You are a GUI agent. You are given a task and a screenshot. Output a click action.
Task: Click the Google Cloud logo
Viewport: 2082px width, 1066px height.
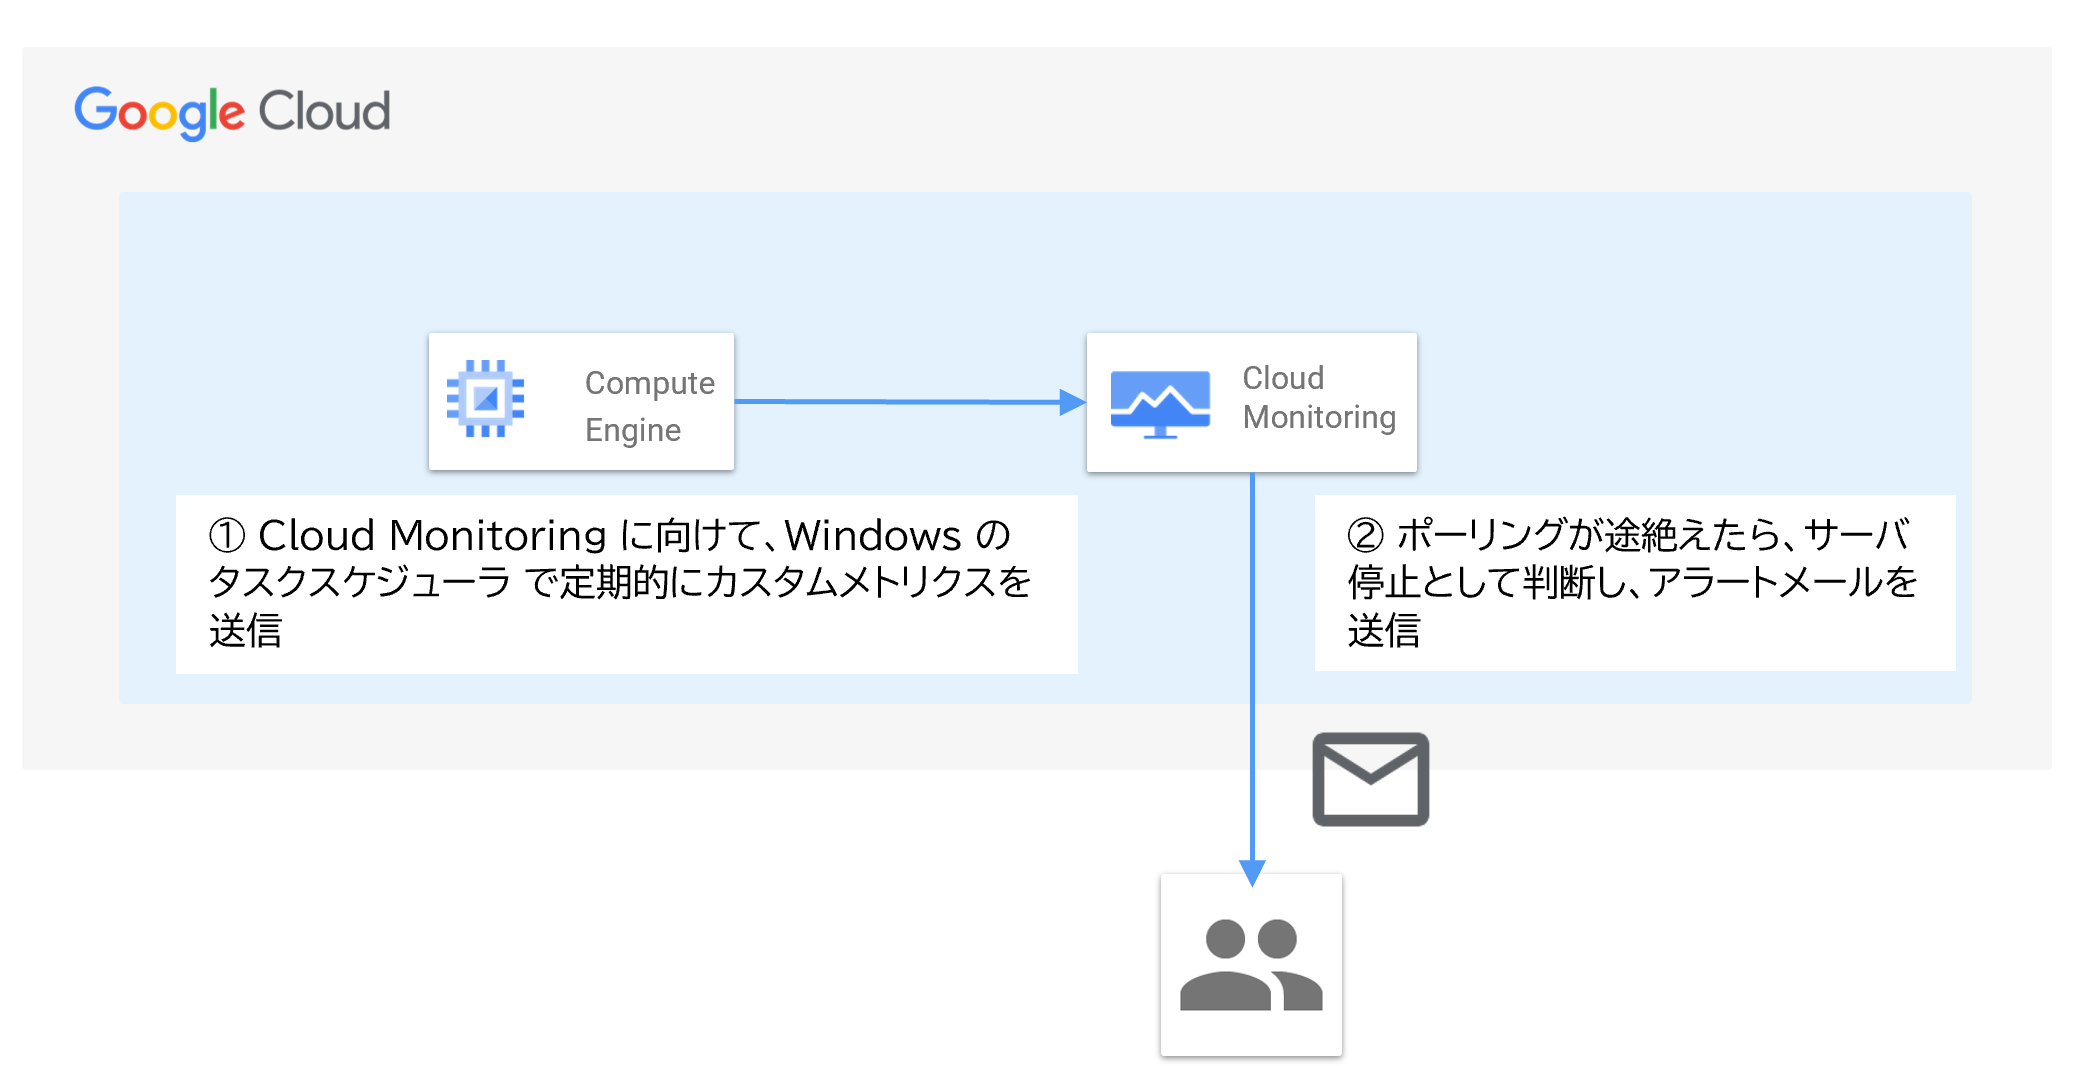232,112
